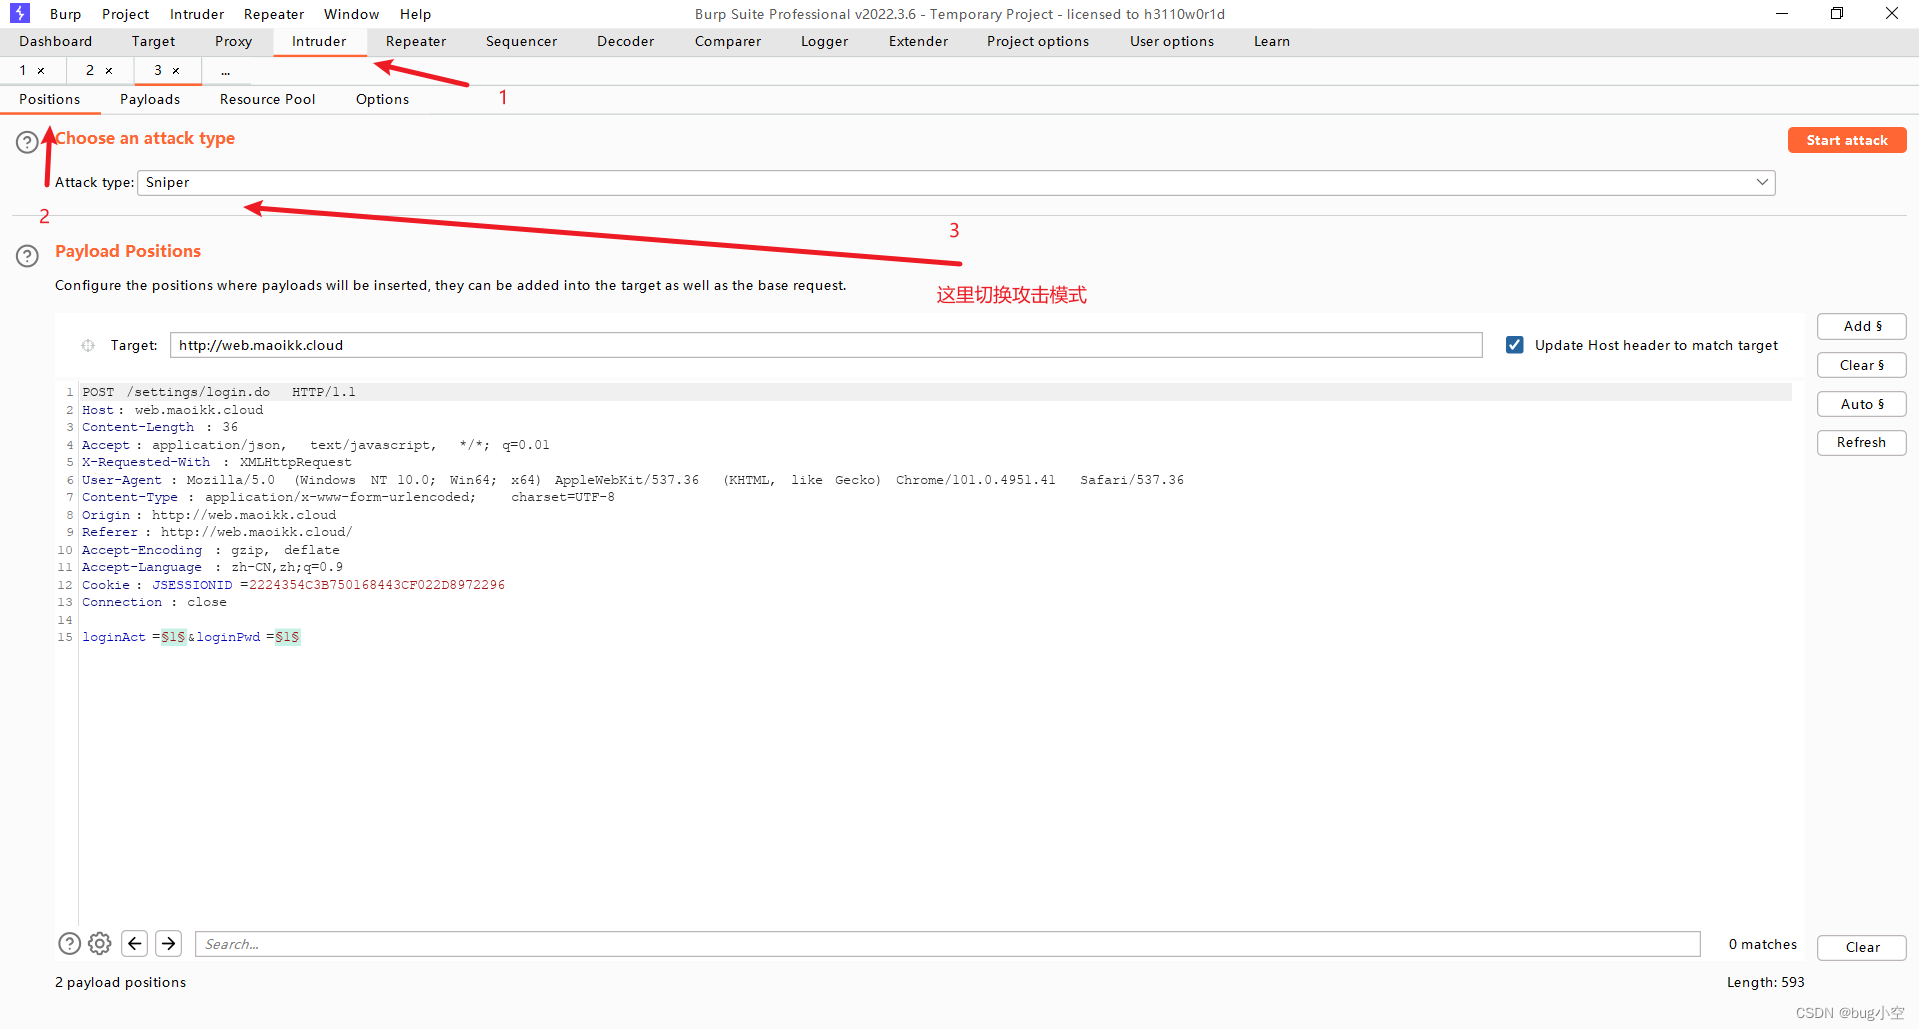Switch to the Target tab
Viewport: 1920px width, 1030px height.
click(153, 41)
